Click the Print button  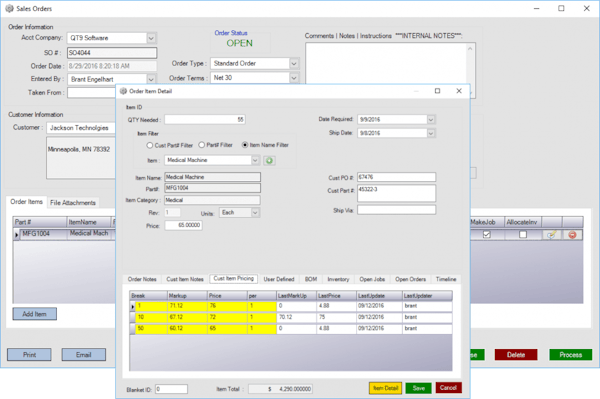coord(29,355)
